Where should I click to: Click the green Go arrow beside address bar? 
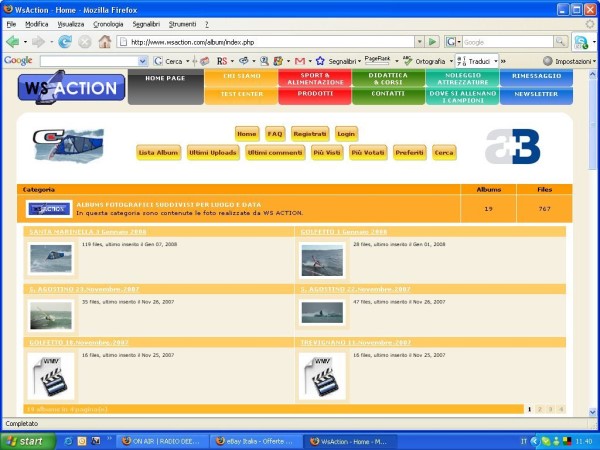coord(433,42)
